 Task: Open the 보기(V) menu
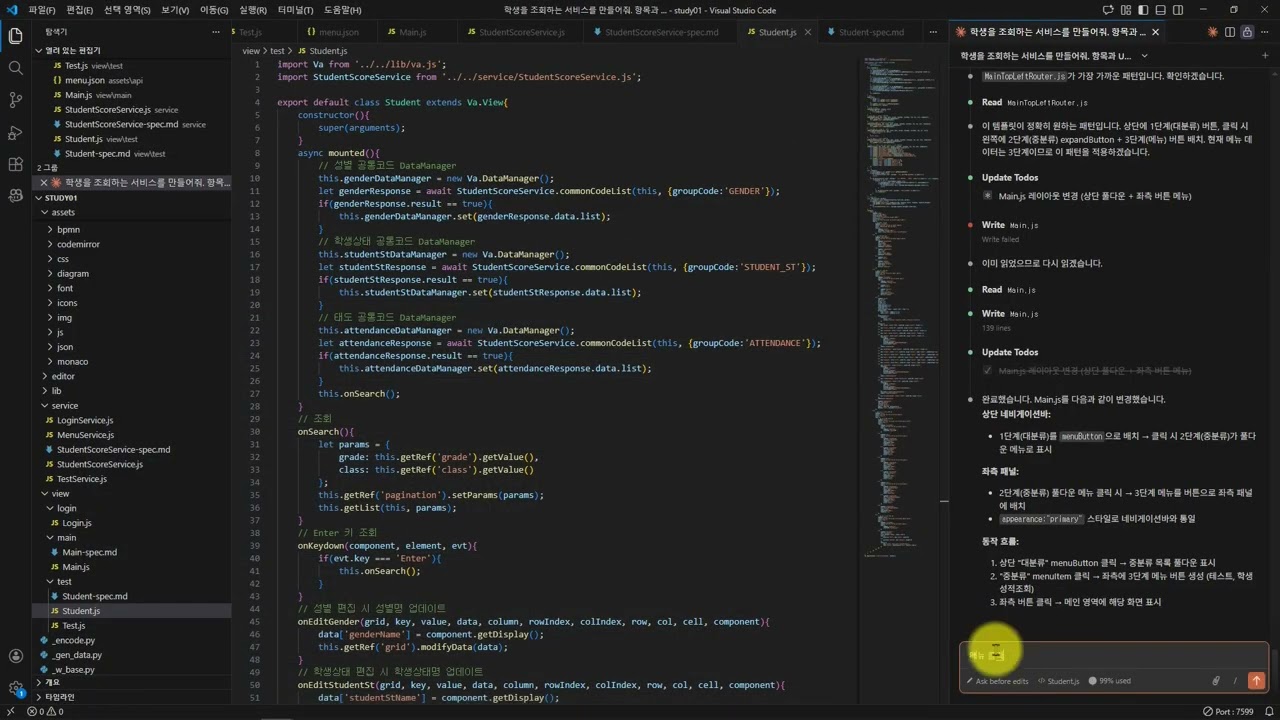[x=175, y=10]
